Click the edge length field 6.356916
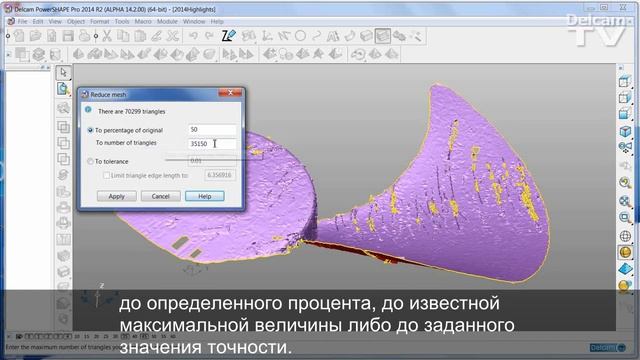The image size is (640, 360). pos(220,175)
